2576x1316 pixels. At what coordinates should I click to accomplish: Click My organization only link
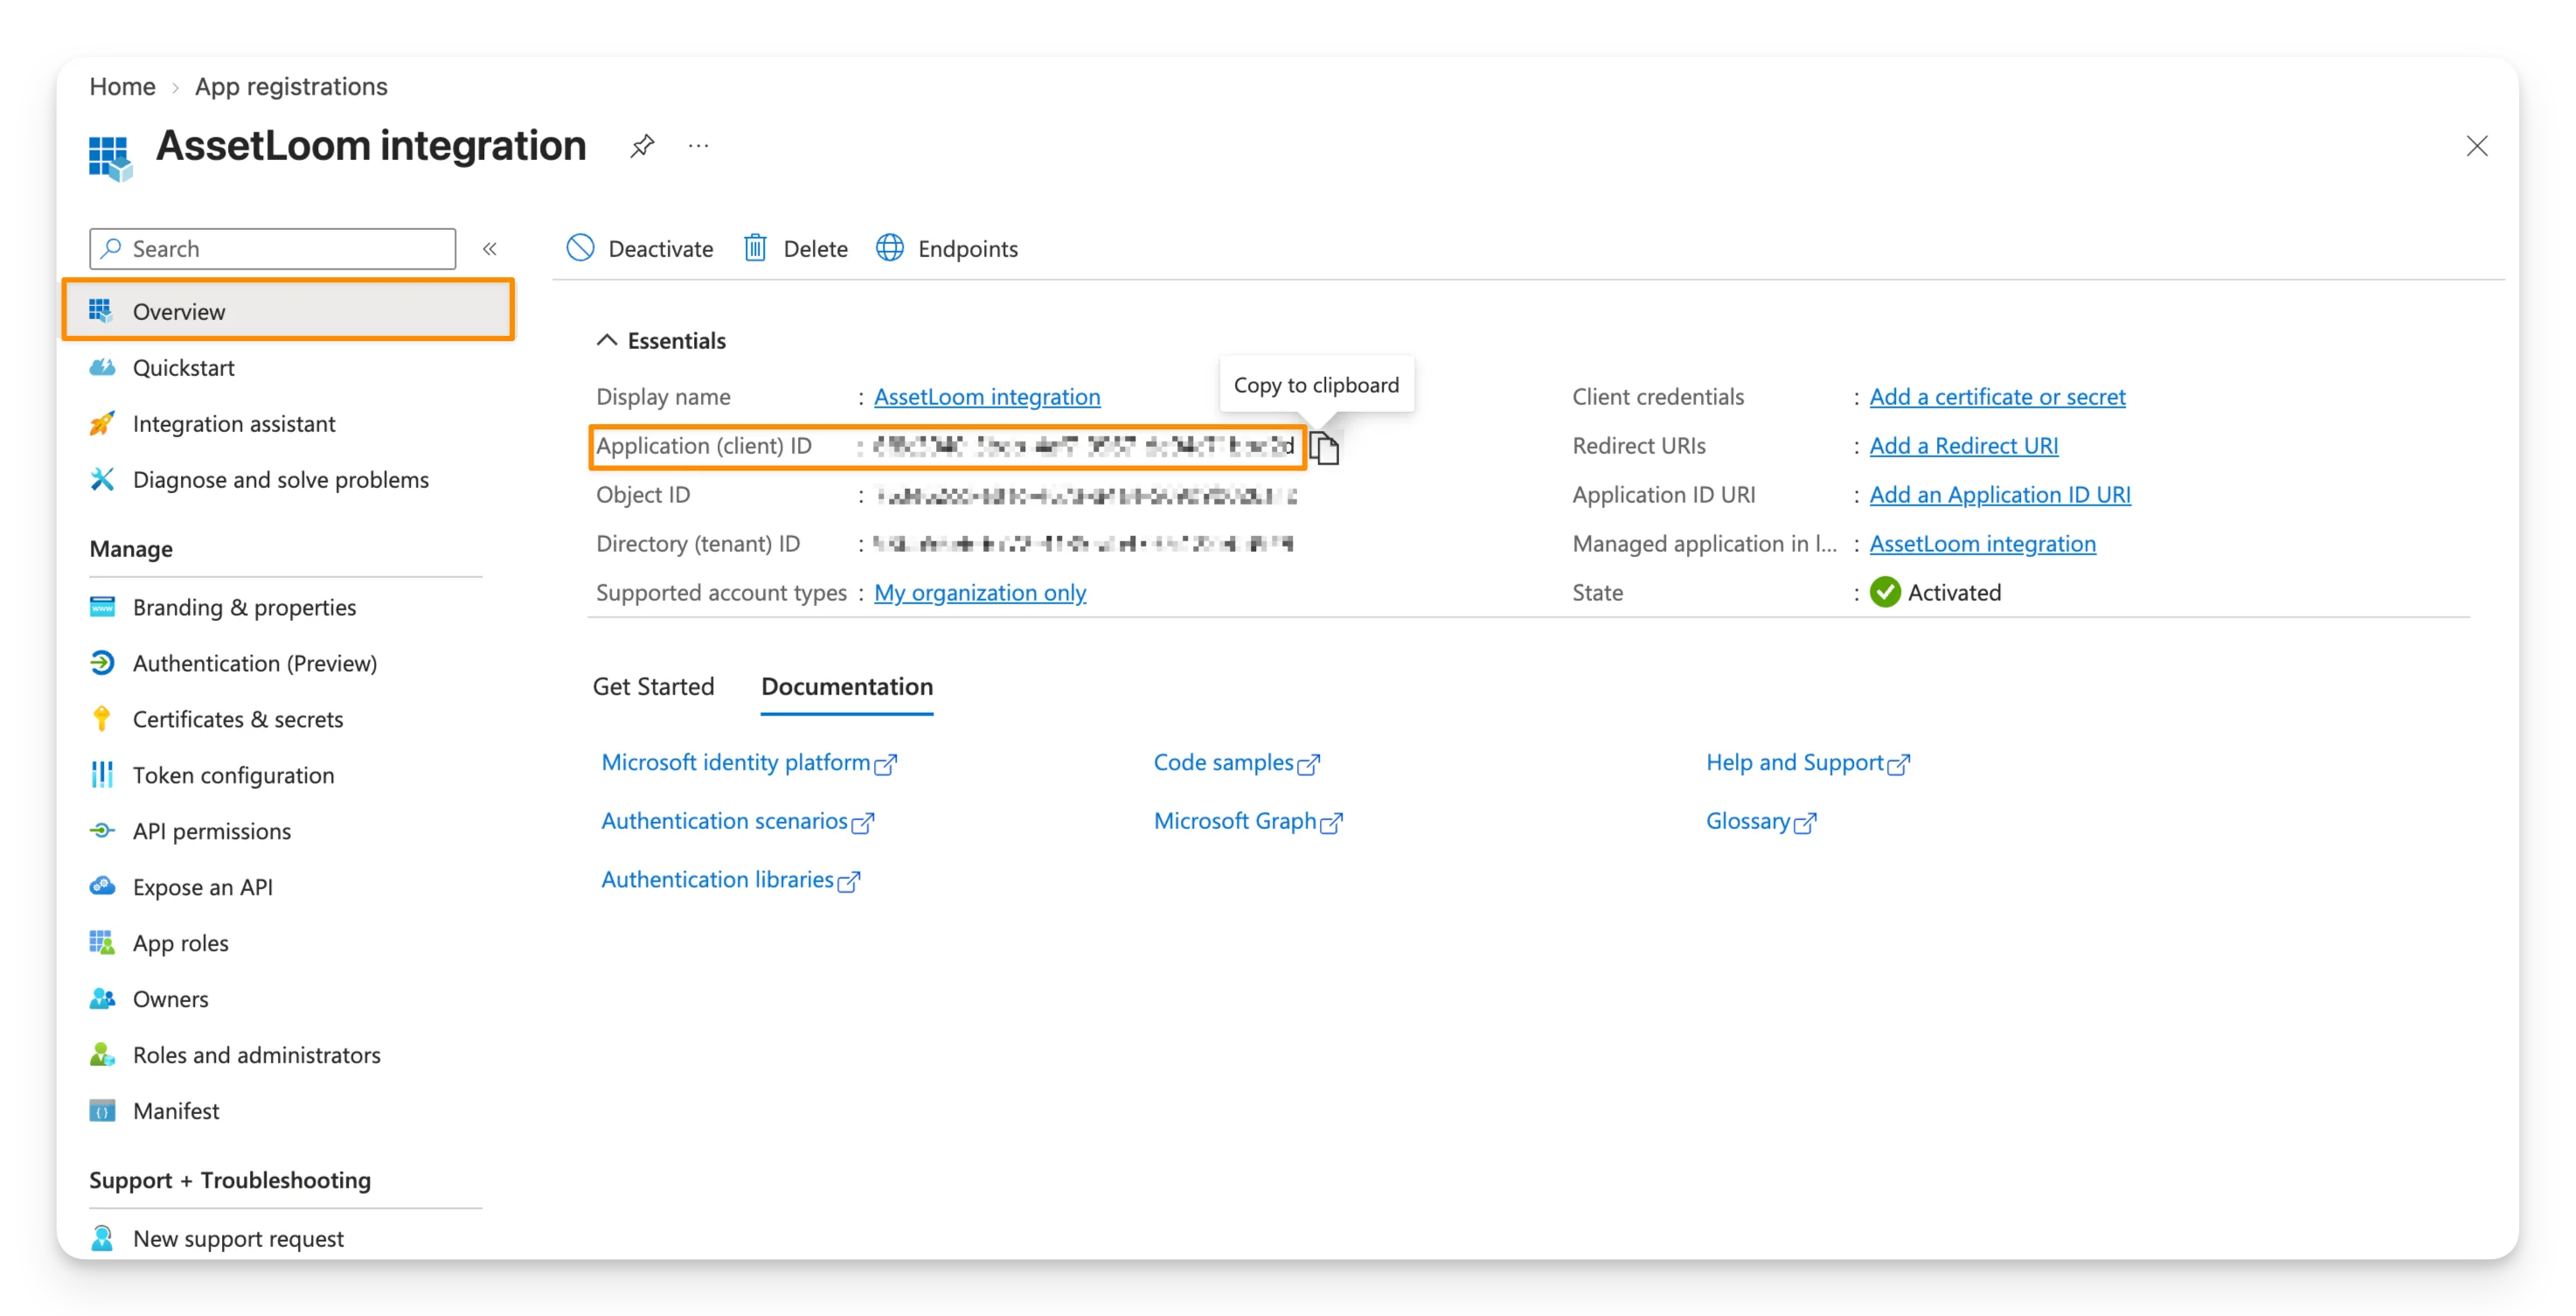(980, 593)
